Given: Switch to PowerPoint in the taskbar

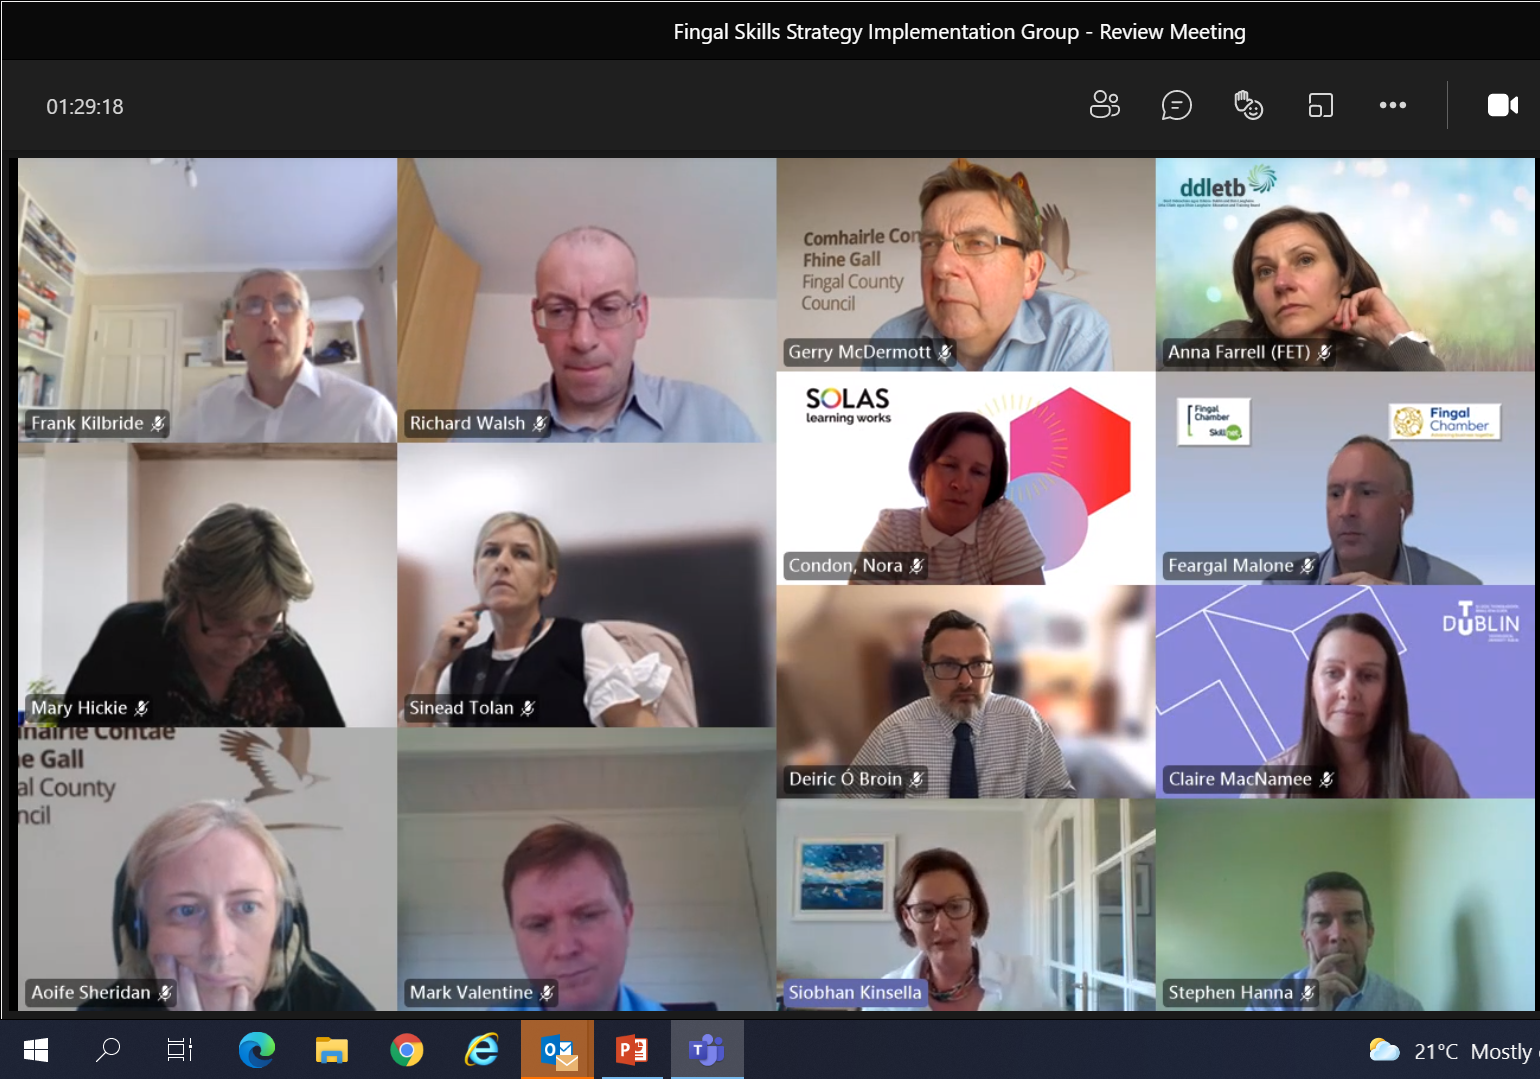Looking at the screenshot, I should [x=632, y=1050].
